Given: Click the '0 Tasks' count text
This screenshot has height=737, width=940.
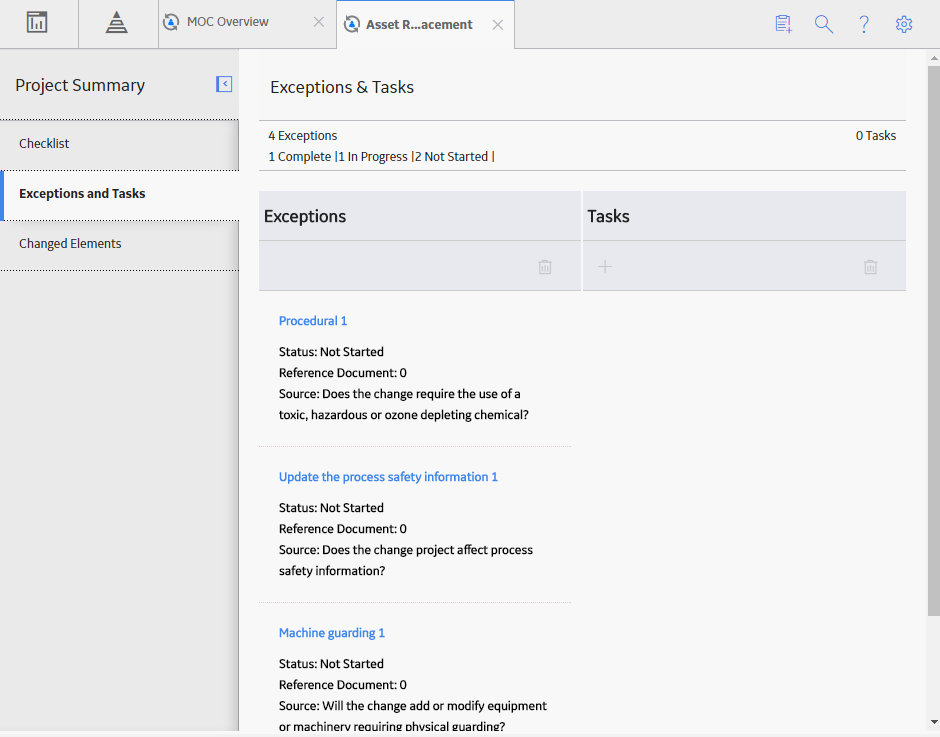Looking at the screenshot, I should click(x=875, y=136).
